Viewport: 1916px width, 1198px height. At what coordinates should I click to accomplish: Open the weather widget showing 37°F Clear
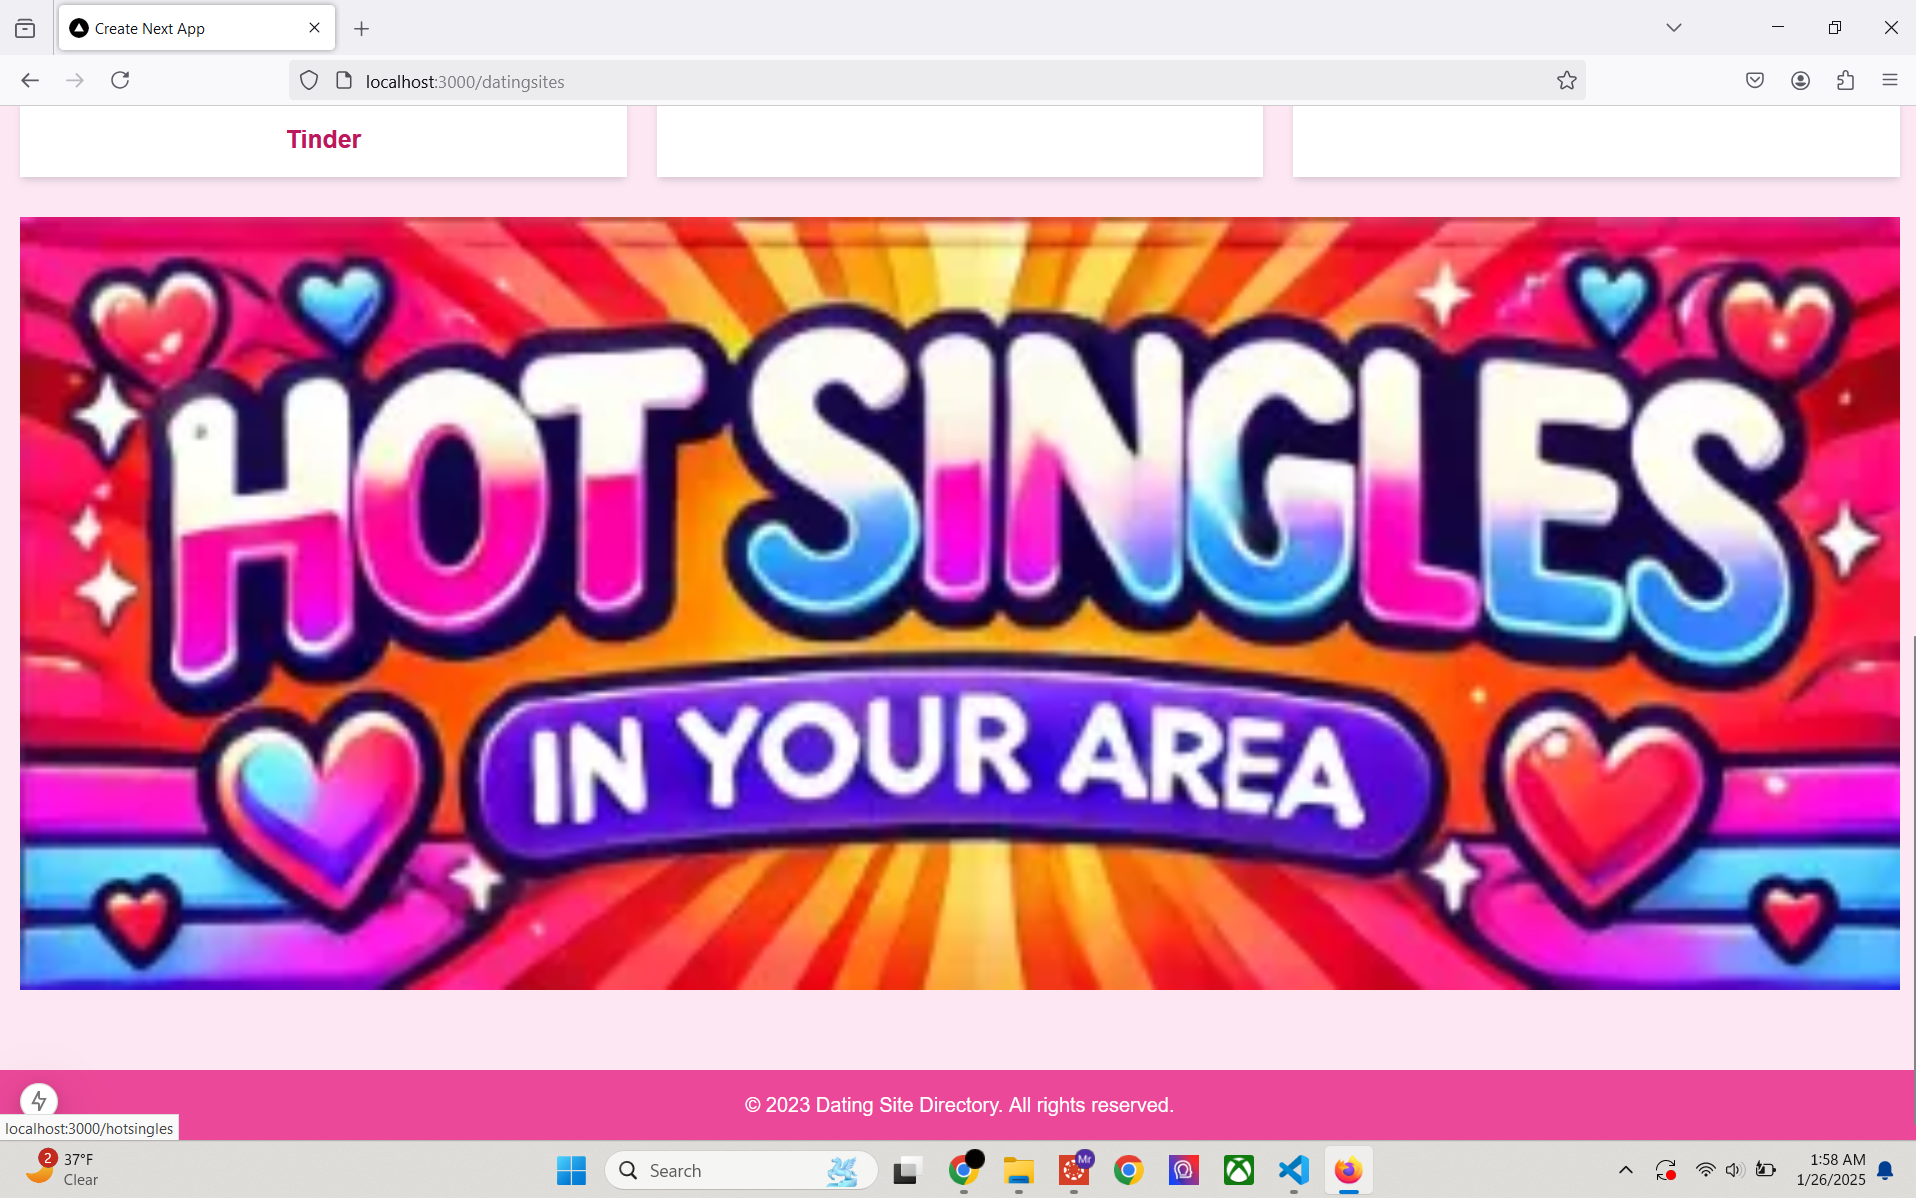tap(62, 1169)
